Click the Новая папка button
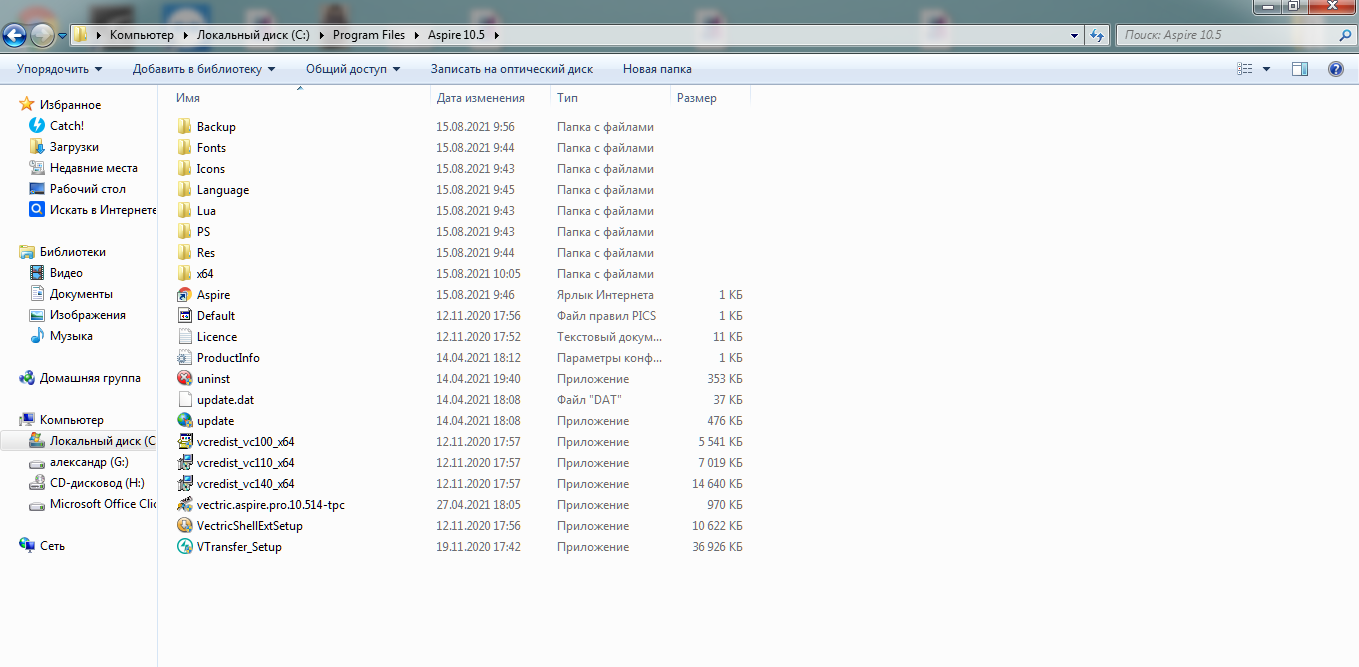This screenshot has width=1359, height=667. (x=657, y=69)
